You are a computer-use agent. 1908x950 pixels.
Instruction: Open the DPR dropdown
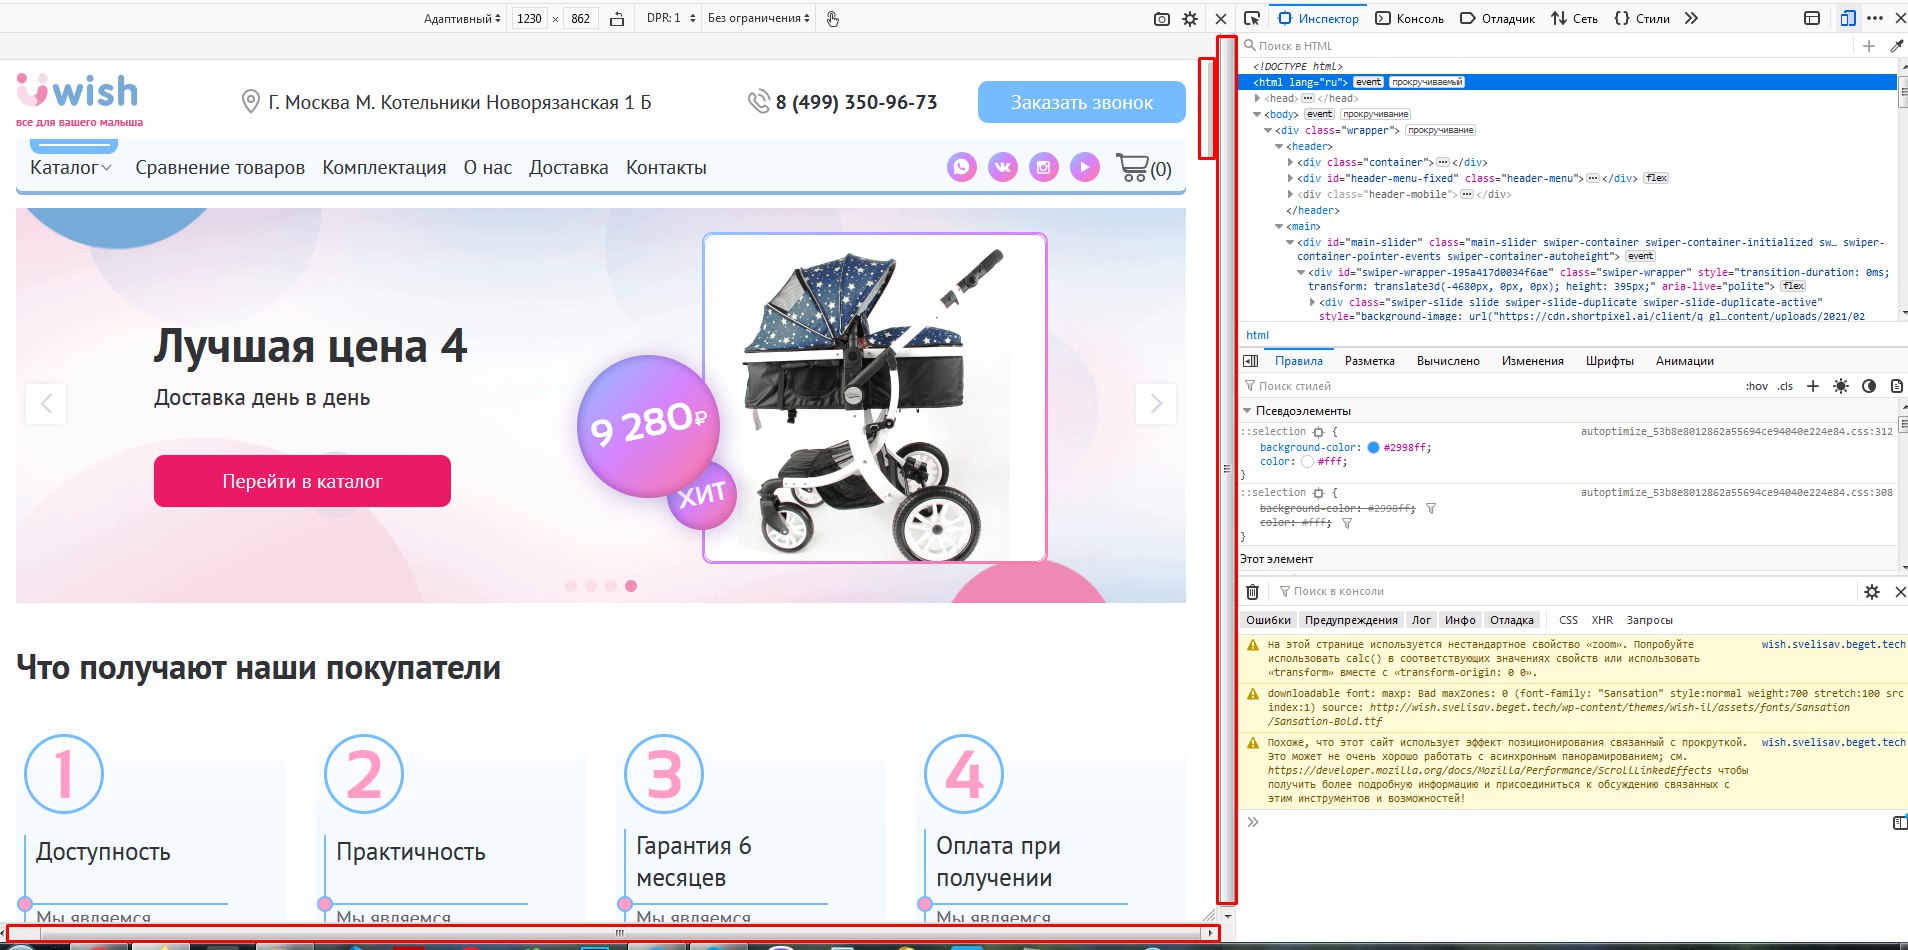coord(671,19)
